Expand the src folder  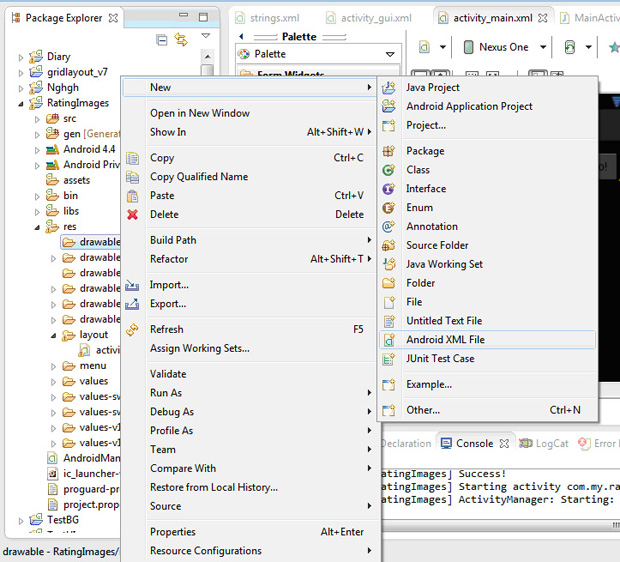pyautogui.click(x=37, y=119)
